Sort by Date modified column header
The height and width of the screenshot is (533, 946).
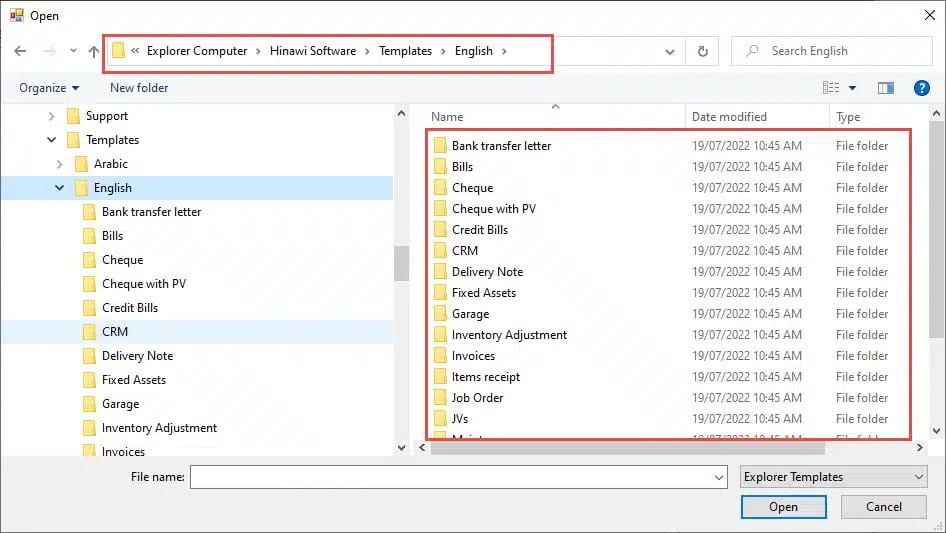(x=729, y=117)
